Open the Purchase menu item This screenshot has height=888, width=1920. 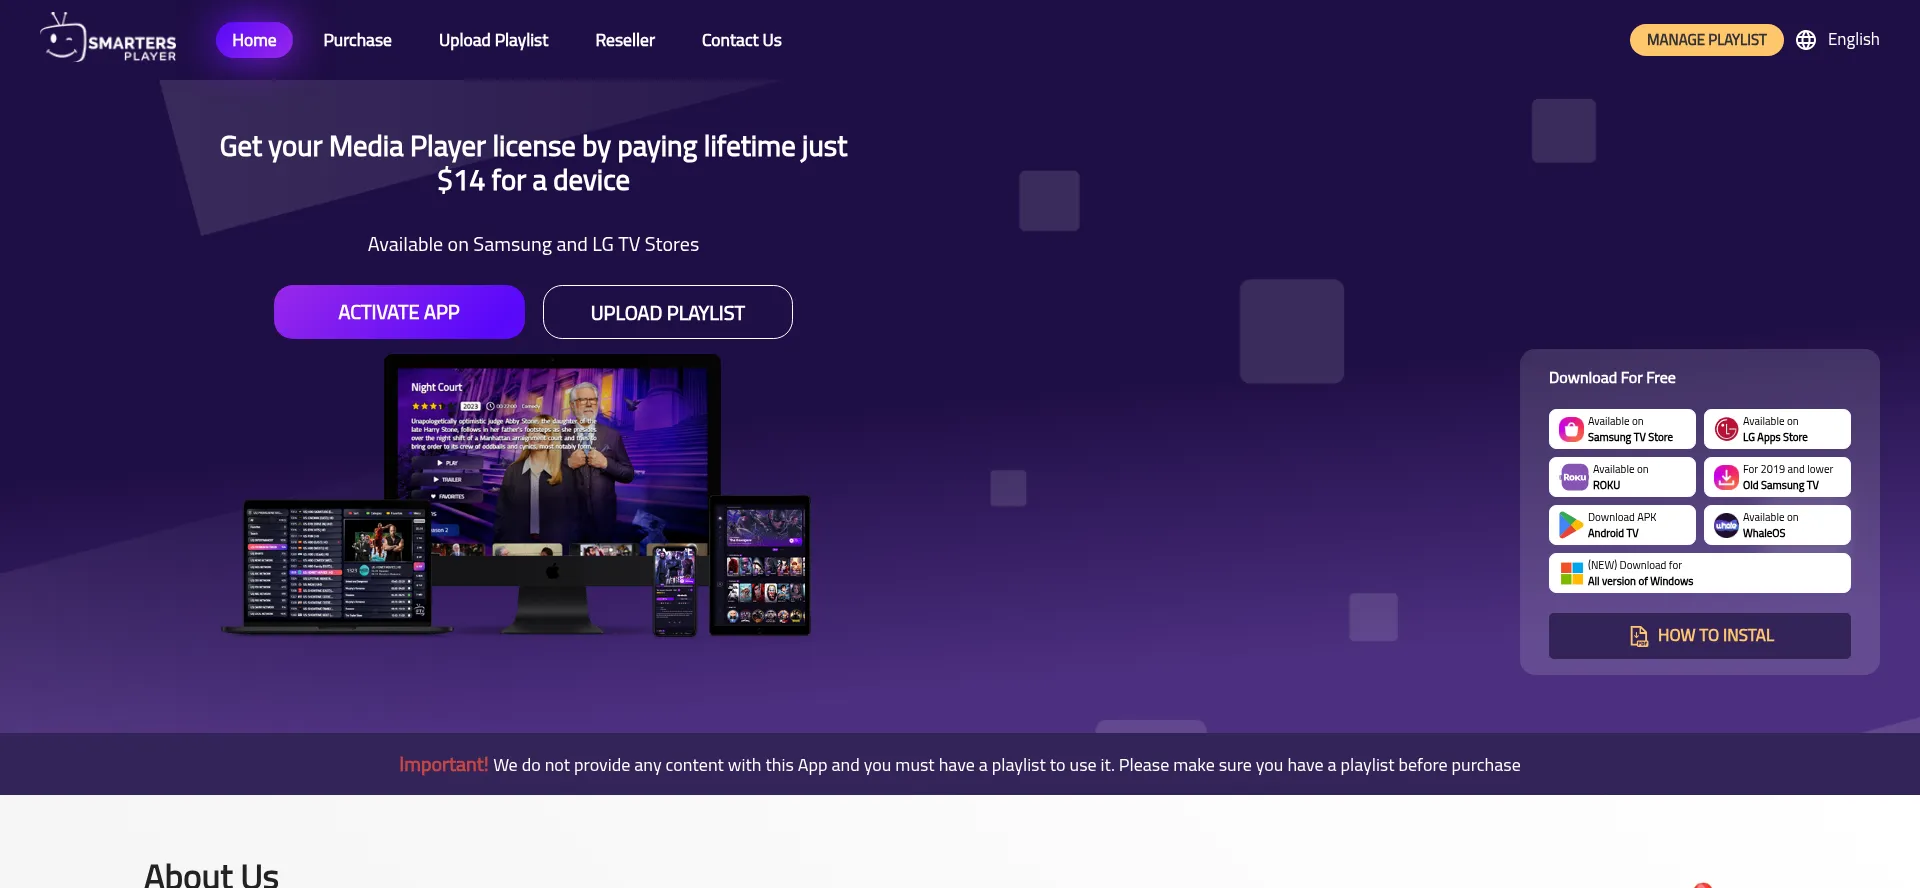pos(357,40)
